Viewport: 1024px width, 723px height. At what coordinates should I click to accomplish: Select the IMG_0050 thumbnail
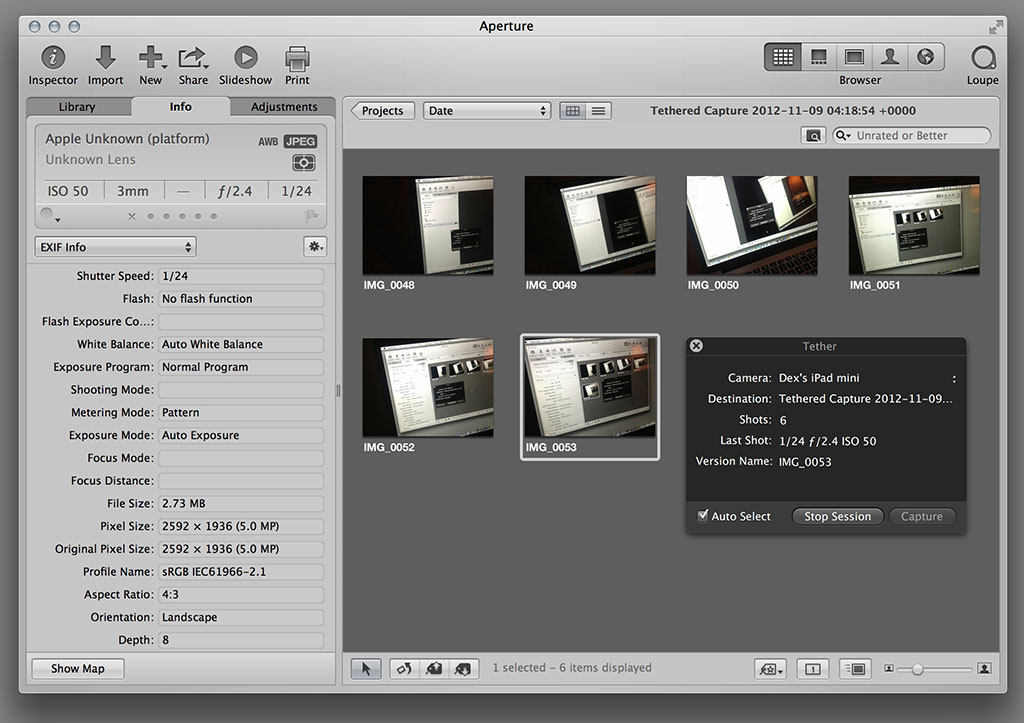[751, 225]
